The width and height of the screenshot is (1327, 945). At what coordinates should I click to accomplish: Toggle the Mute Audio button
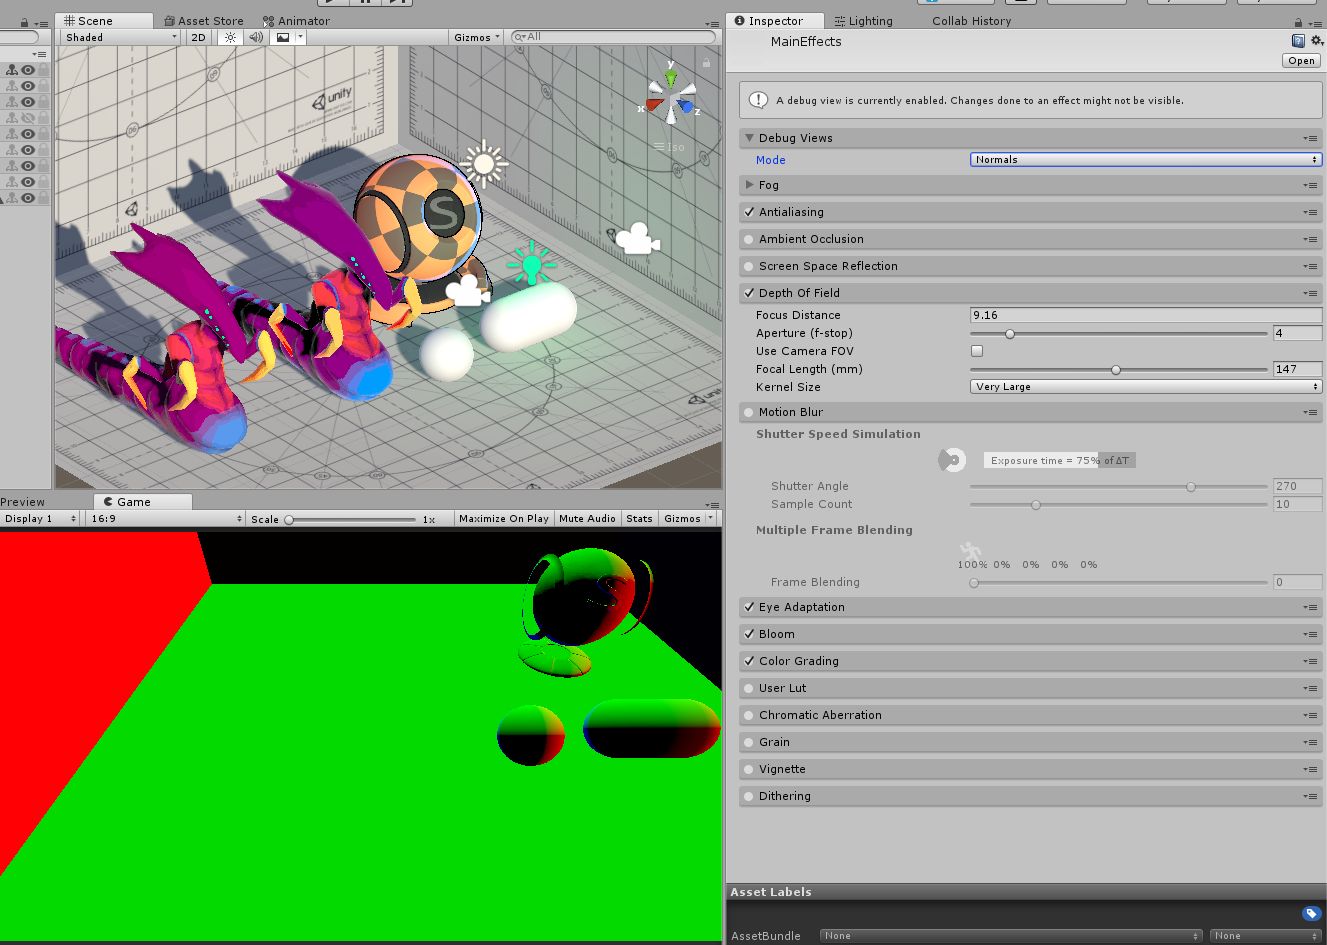[x=587, y=519]
